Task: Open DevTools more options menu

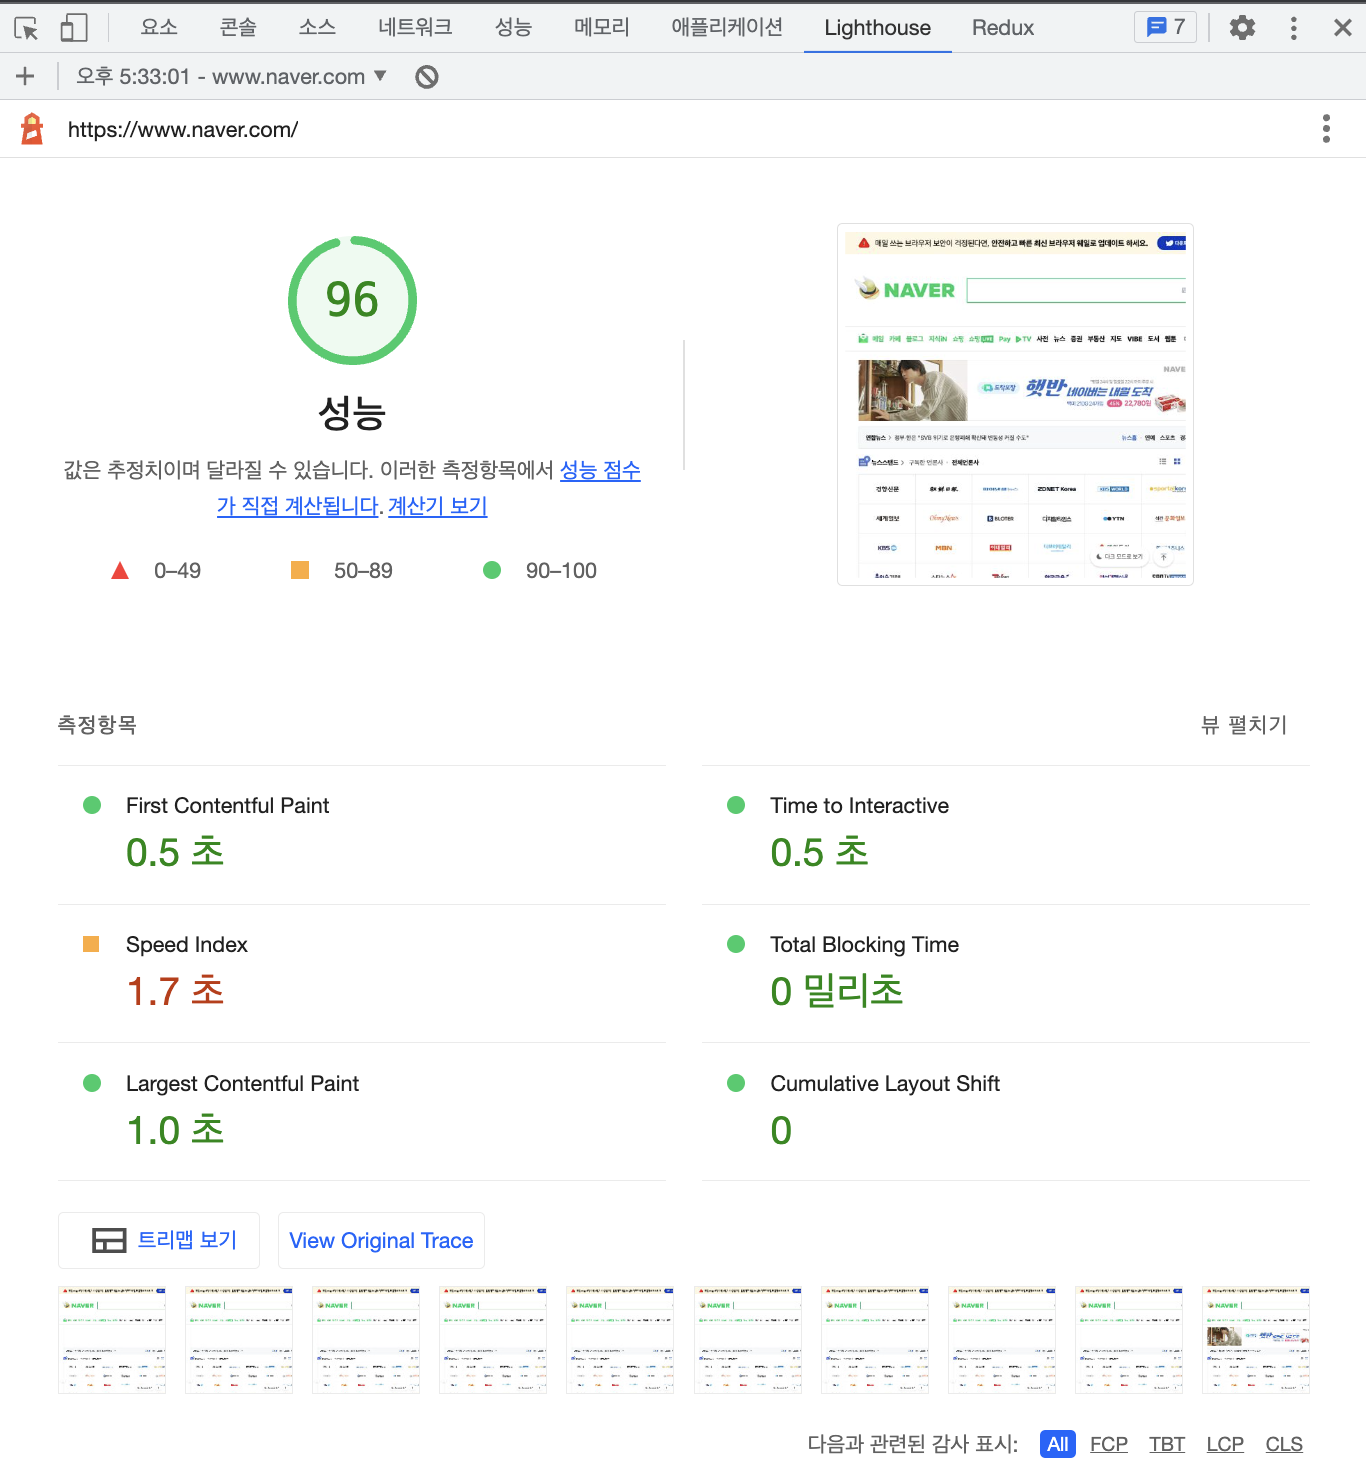Action: point(1294,28)
